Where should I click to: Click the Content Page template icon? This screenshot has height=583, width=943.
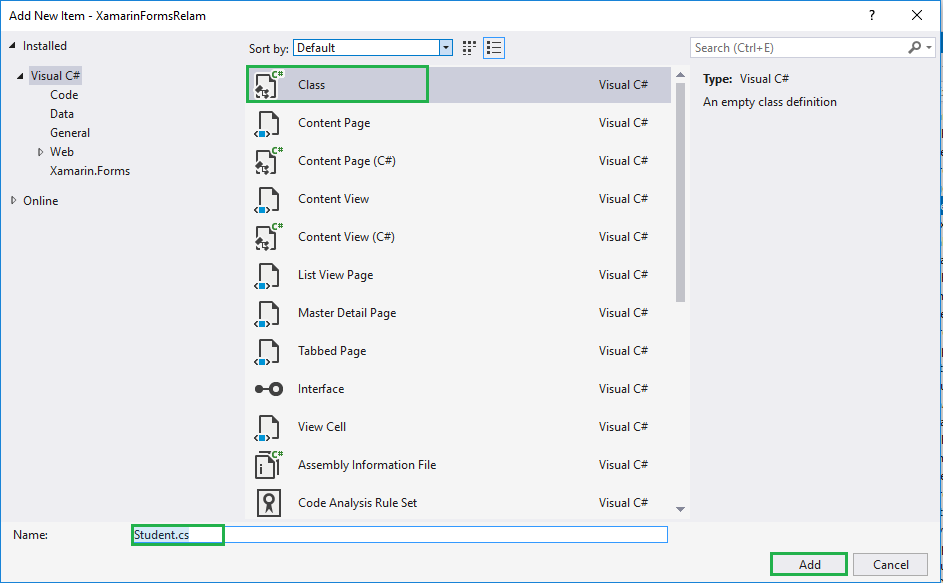pos(267,123)
